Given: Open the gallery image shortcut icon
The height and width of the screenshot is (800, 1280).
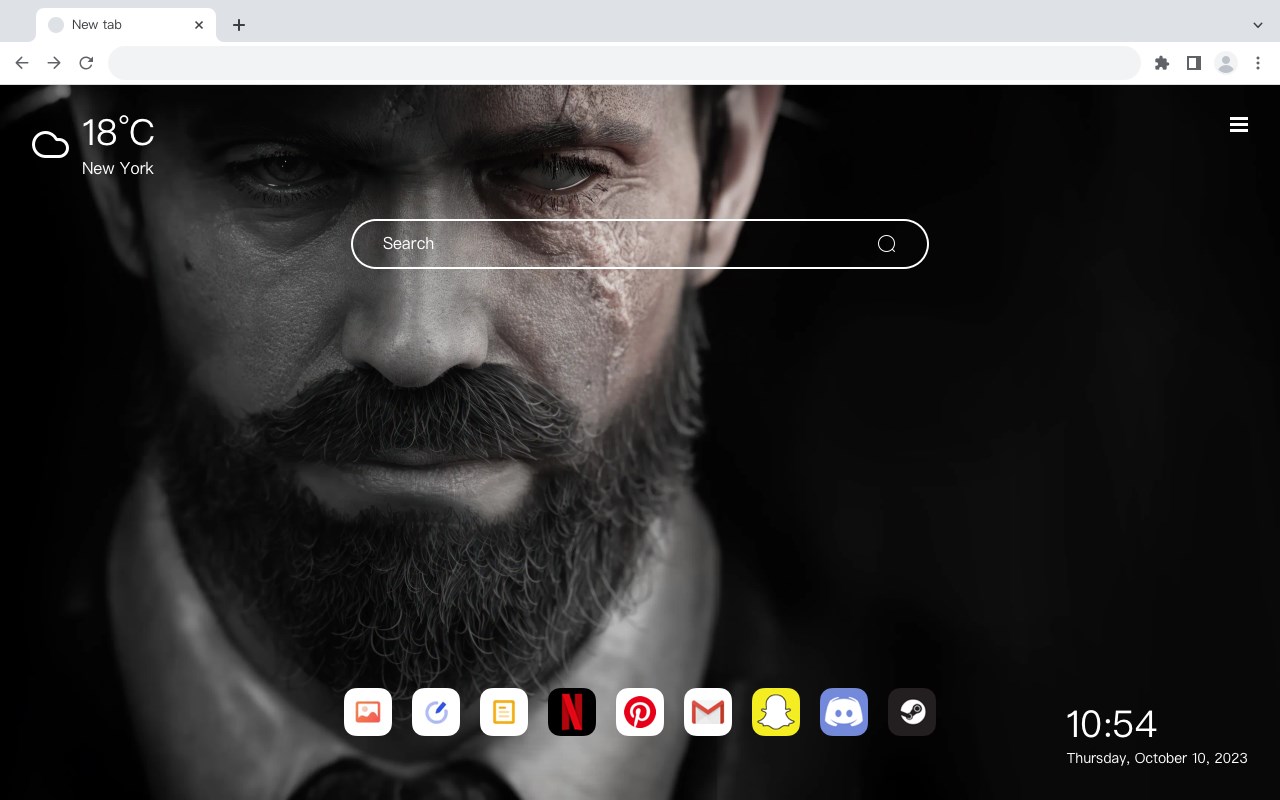Looking at the screenshot, I should click(x=368, y=712).
